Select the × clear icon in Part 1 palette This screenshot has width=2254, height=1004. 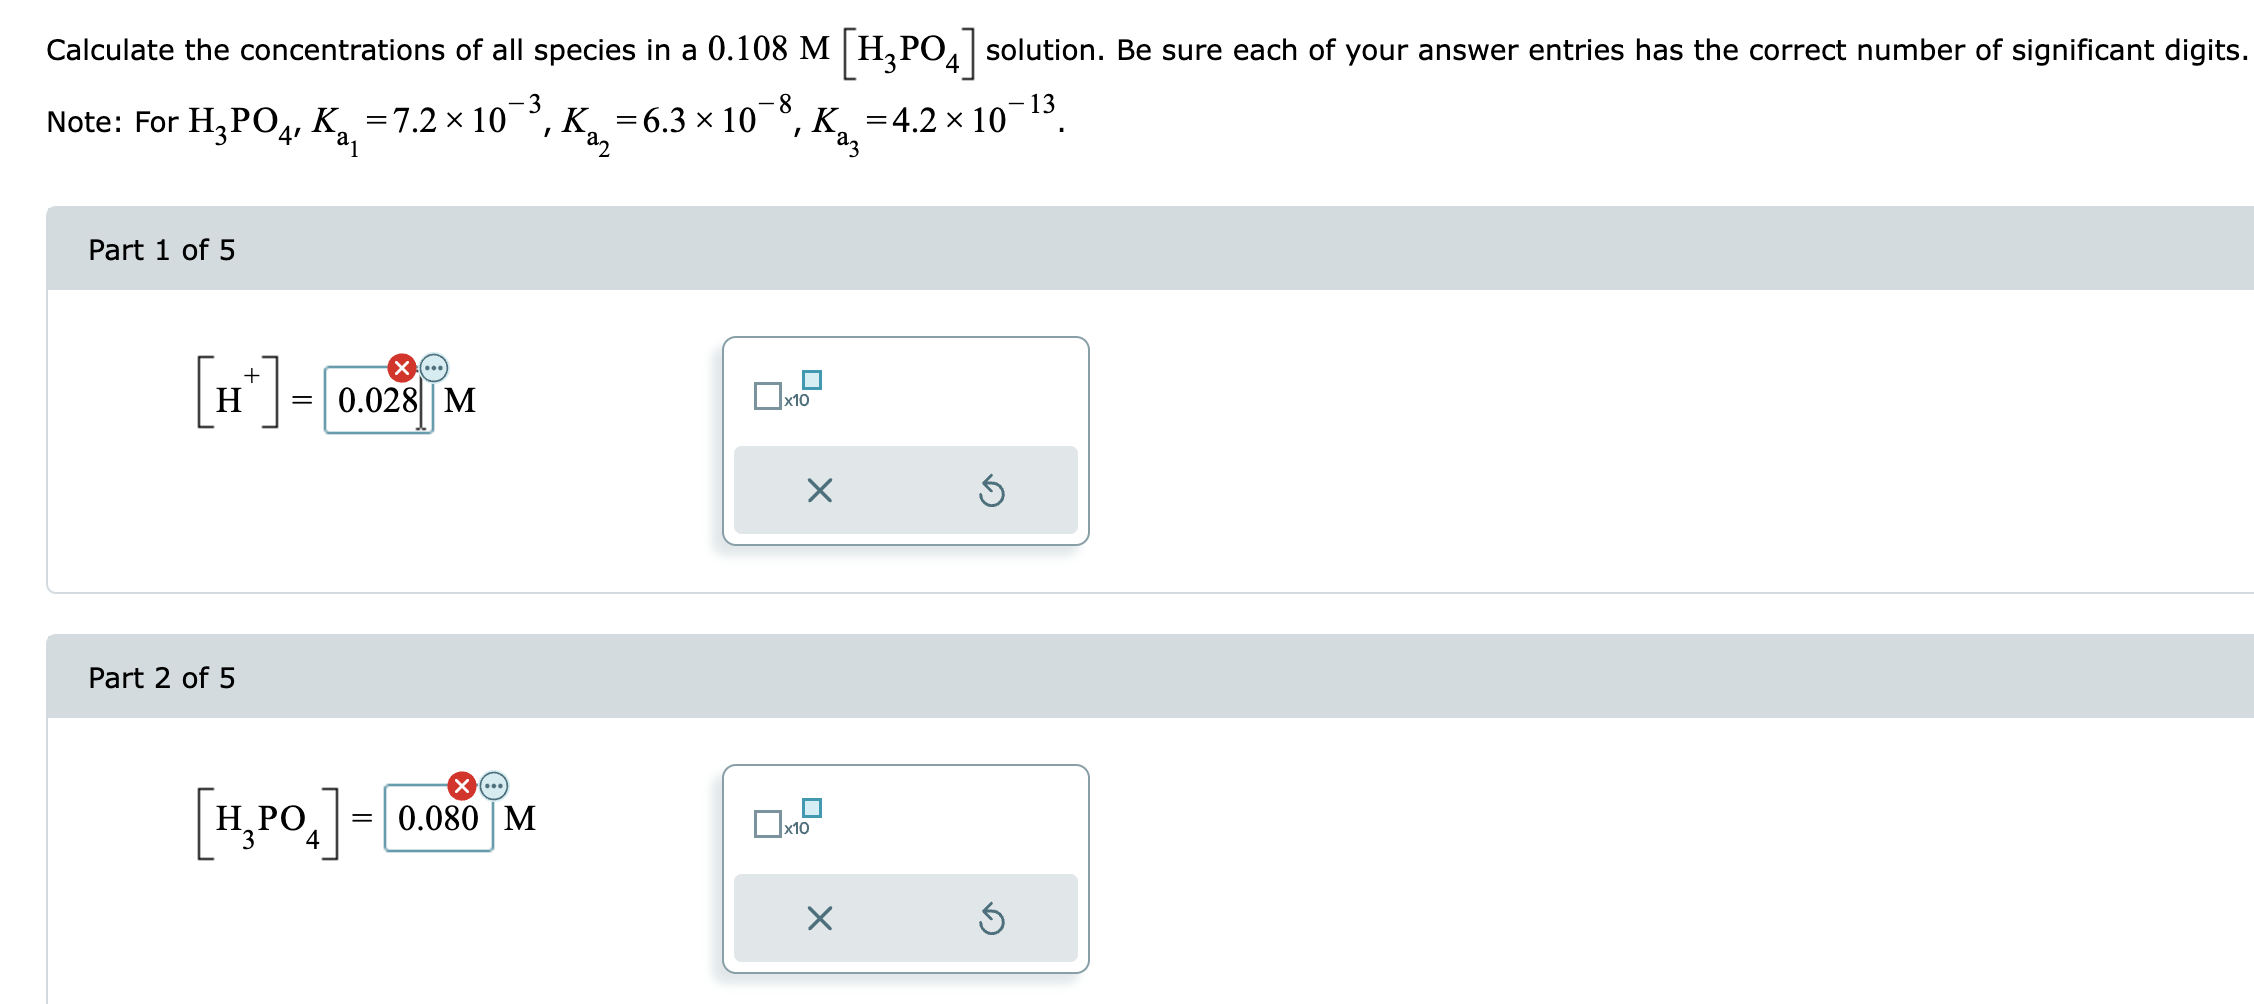pyautogui.click(x=818, y=489)
